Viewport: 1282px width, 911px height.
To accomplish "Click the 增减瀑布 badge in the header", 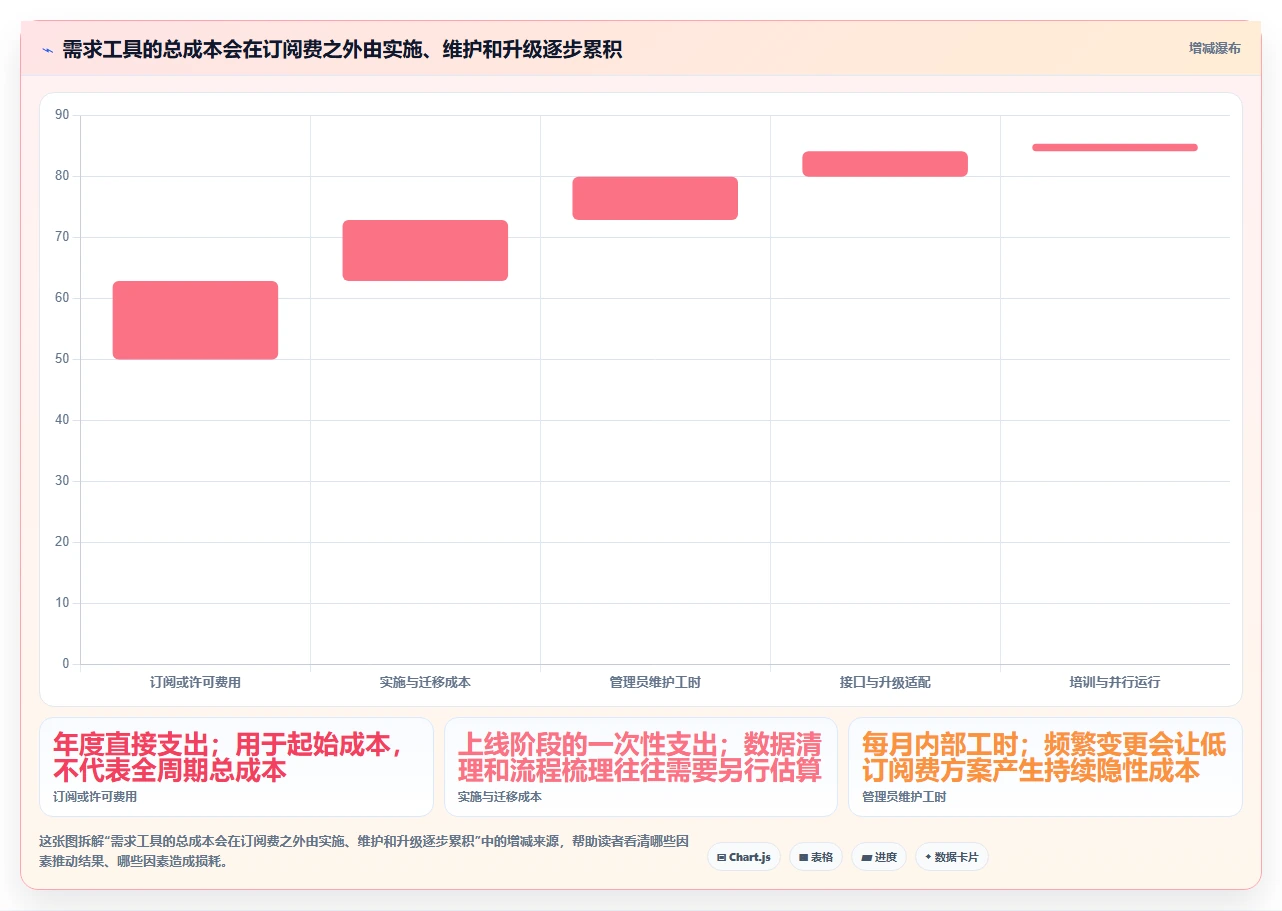I will pos(1215,48).
